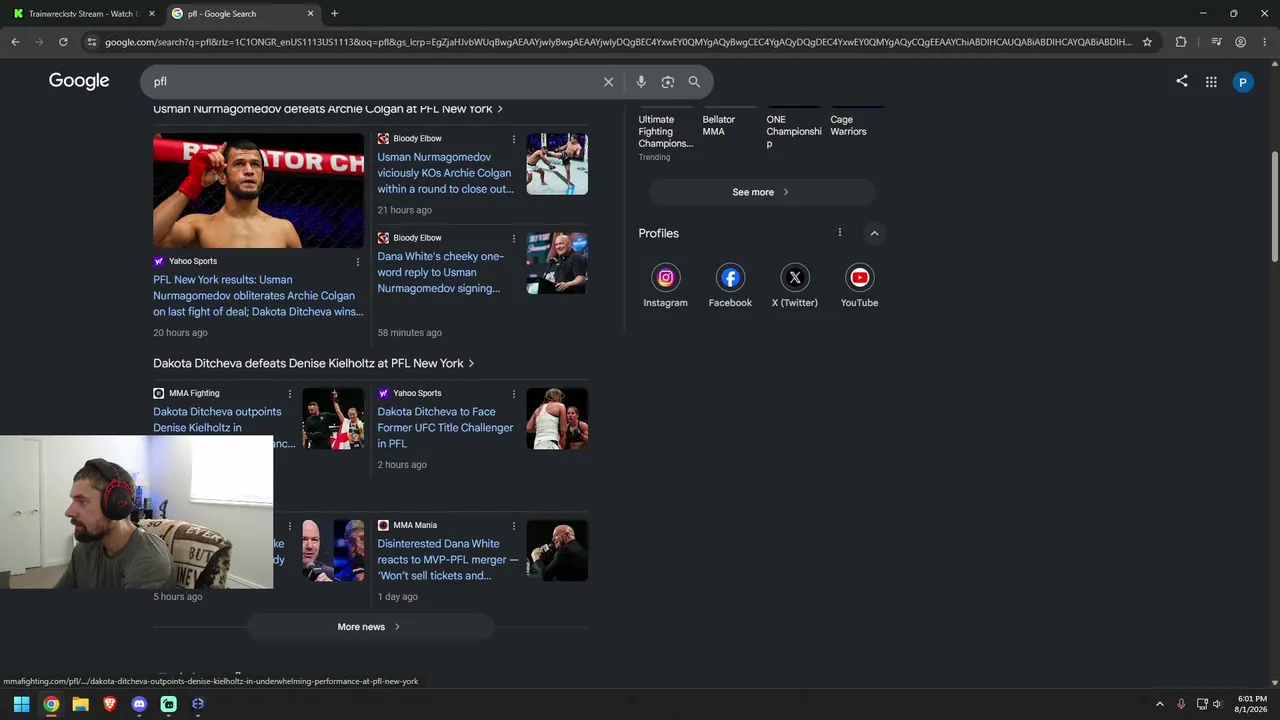Reload the current page
Image resolution: width=1280 pixels, height=720 pixels.
tap(63, 42)
